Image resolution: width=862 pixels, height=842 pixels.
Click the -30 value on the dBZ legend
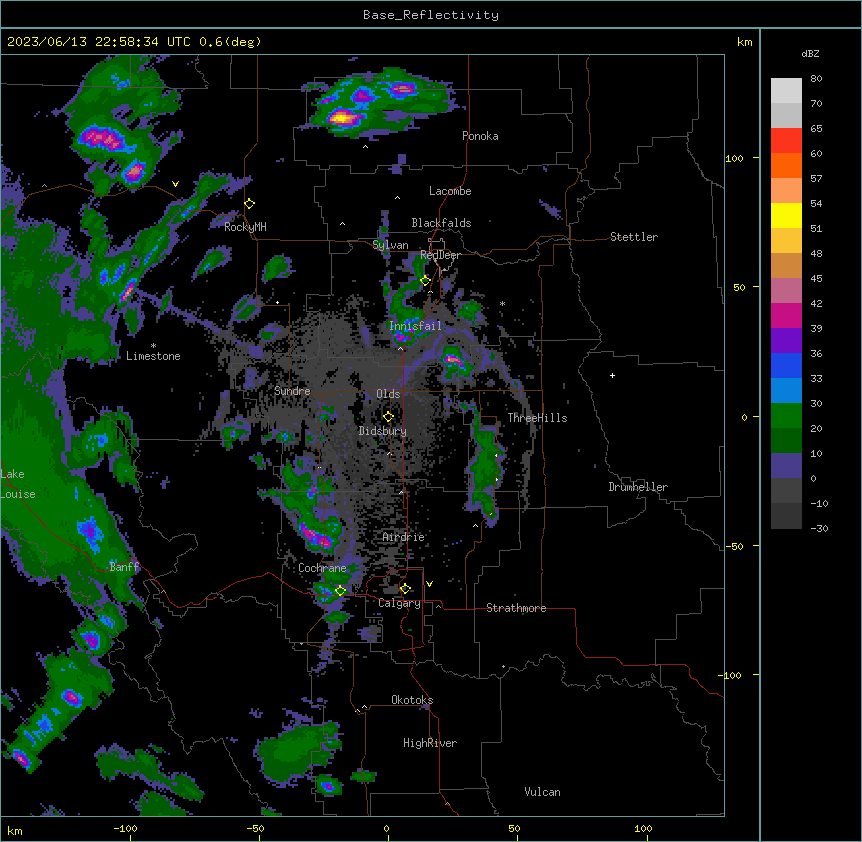[819, 528]
